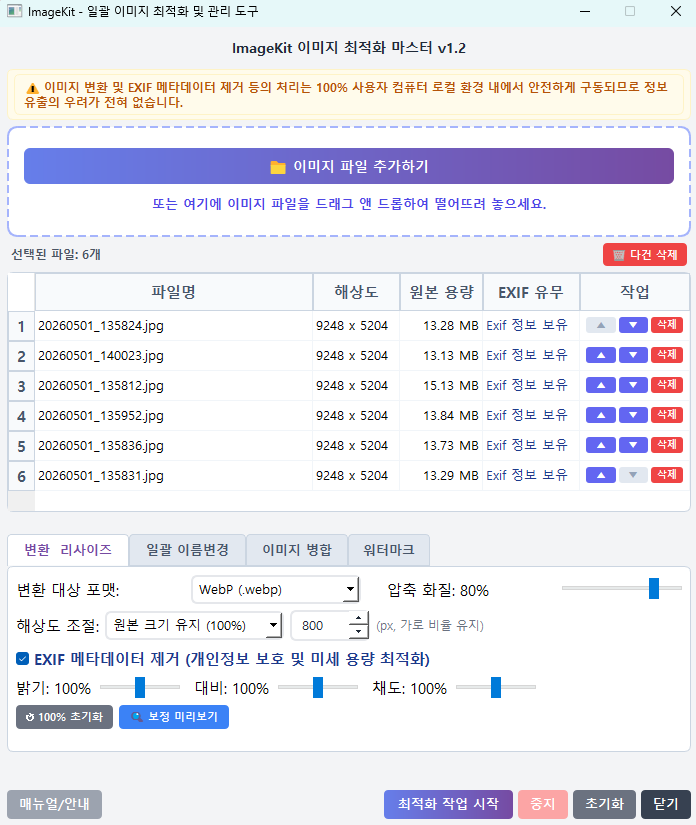
Task: Click the 닫기 button
Action: (x=665, y=804)
